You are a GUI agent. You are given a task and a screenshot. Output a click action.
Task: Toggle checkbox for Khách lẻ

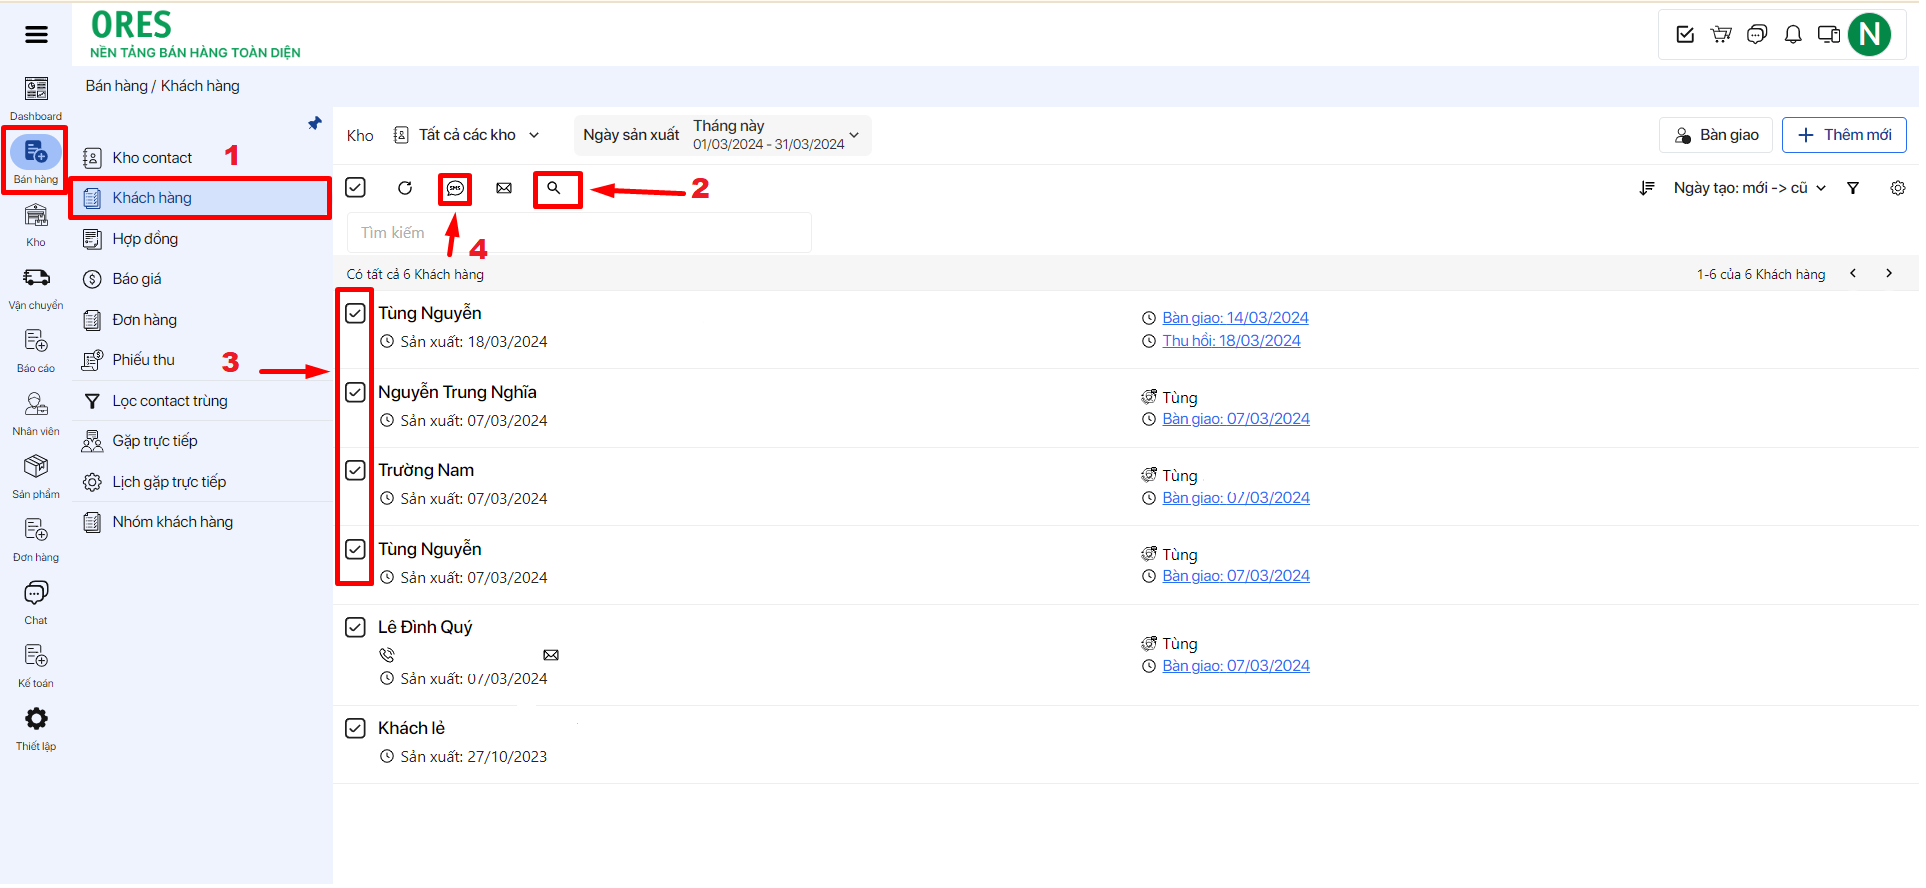point(355,728)
